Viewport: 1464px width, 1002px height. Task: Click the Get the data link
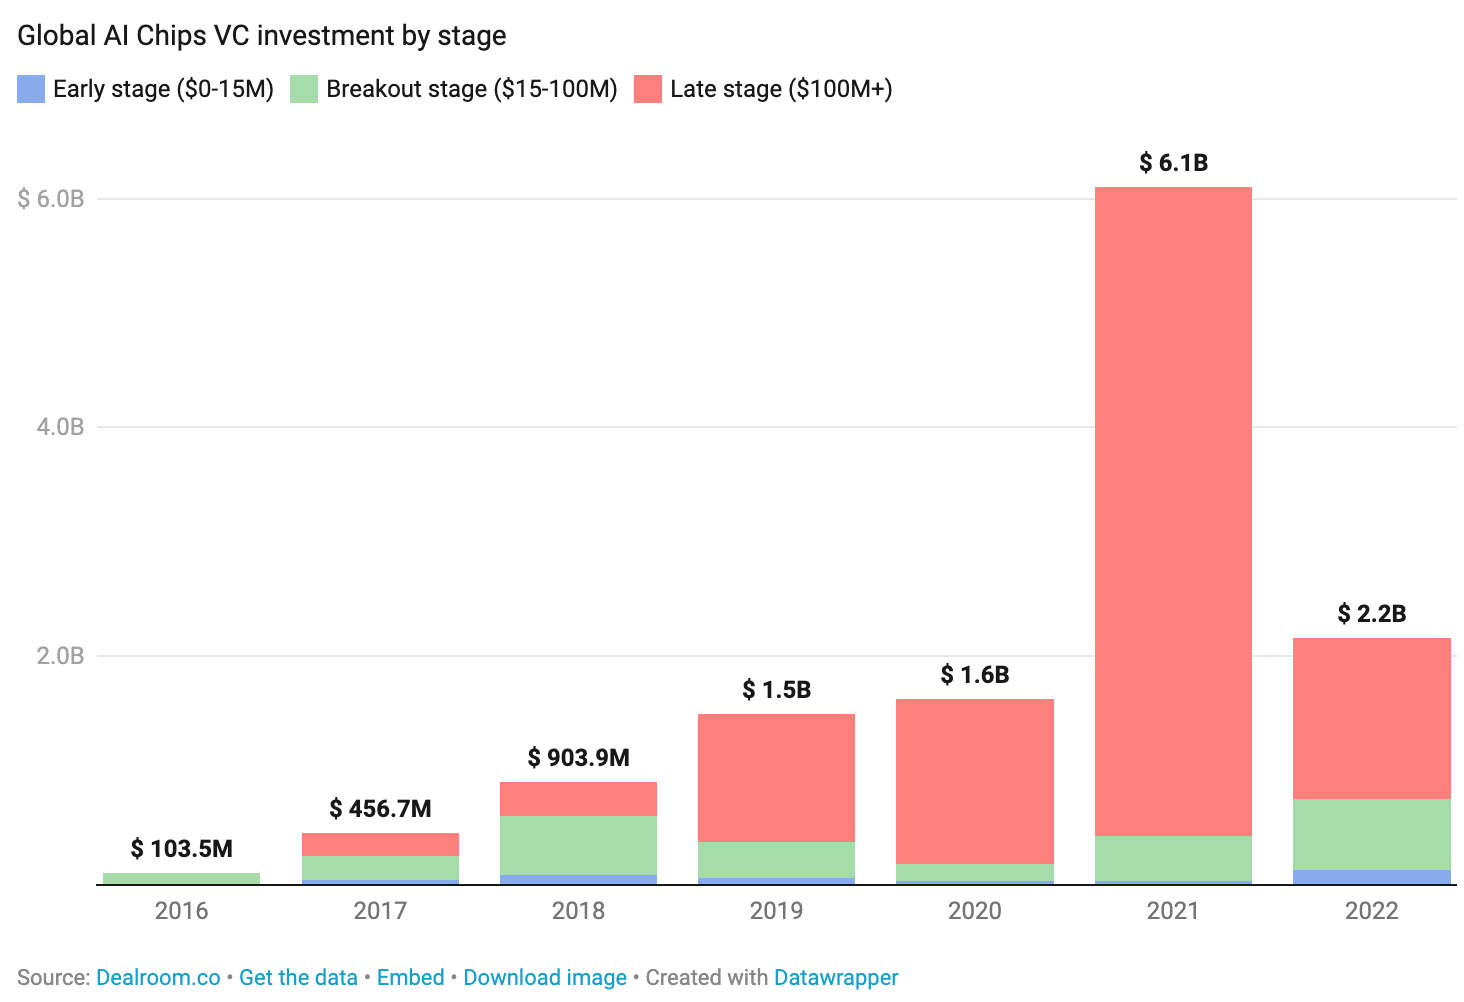click(x=297, y=977)
